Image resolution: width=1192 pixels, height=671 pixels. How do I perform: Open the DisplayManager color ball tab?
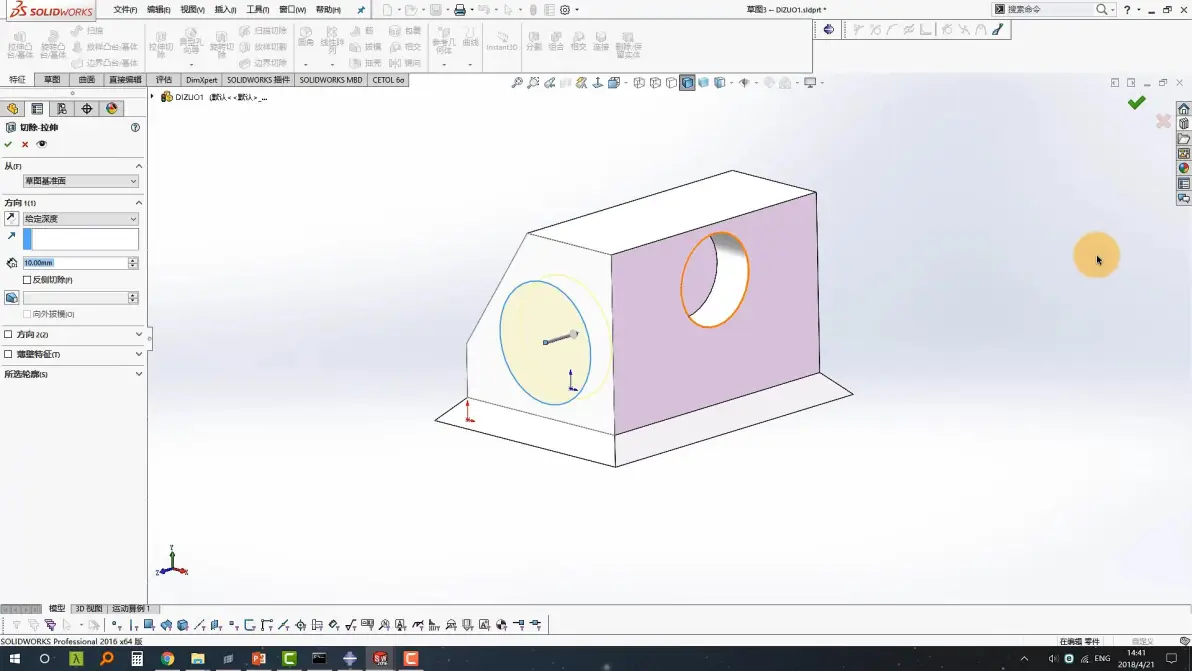click(x=112, y=109)
